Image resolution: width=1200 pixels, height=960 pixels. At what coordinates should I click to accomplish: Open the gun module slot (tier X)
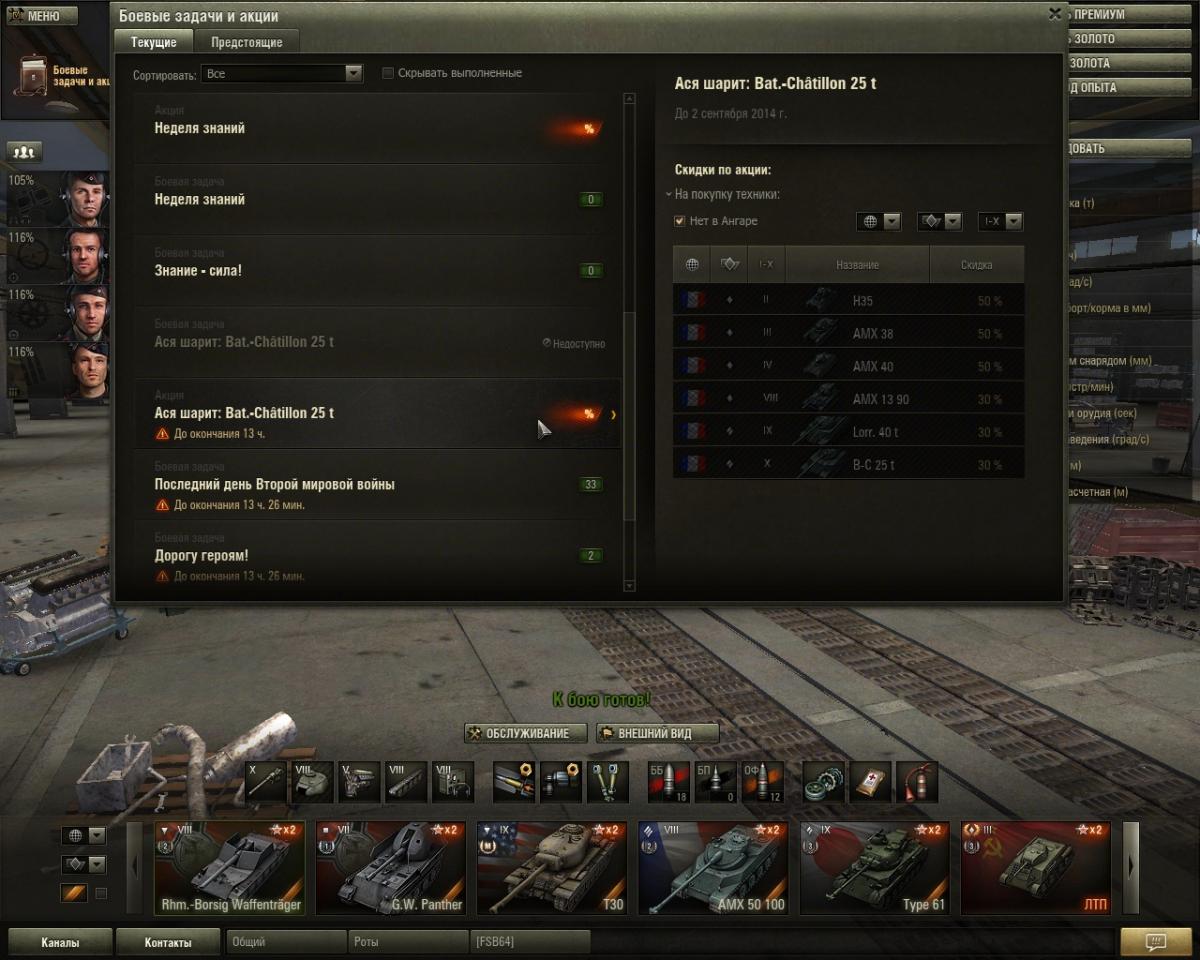click(267, 781)
